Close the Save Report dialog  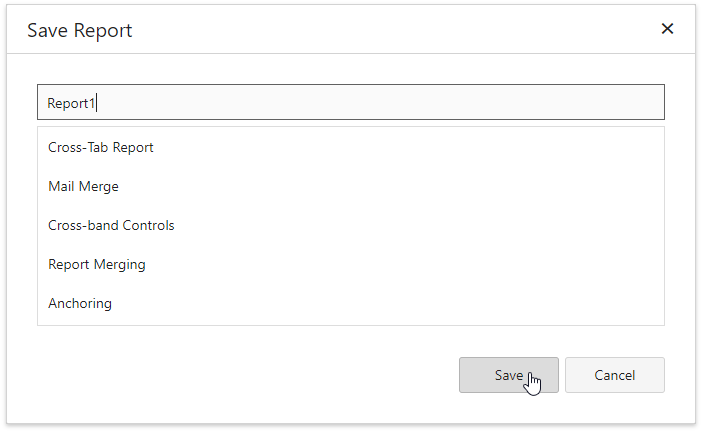(667, 29)
